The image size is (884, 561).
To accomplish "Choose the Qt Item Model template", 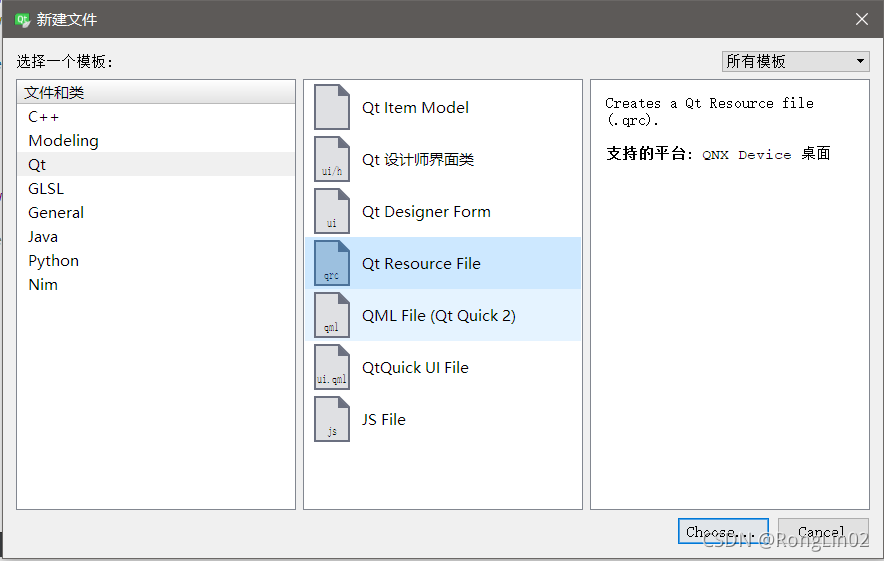I will (443, 107).
